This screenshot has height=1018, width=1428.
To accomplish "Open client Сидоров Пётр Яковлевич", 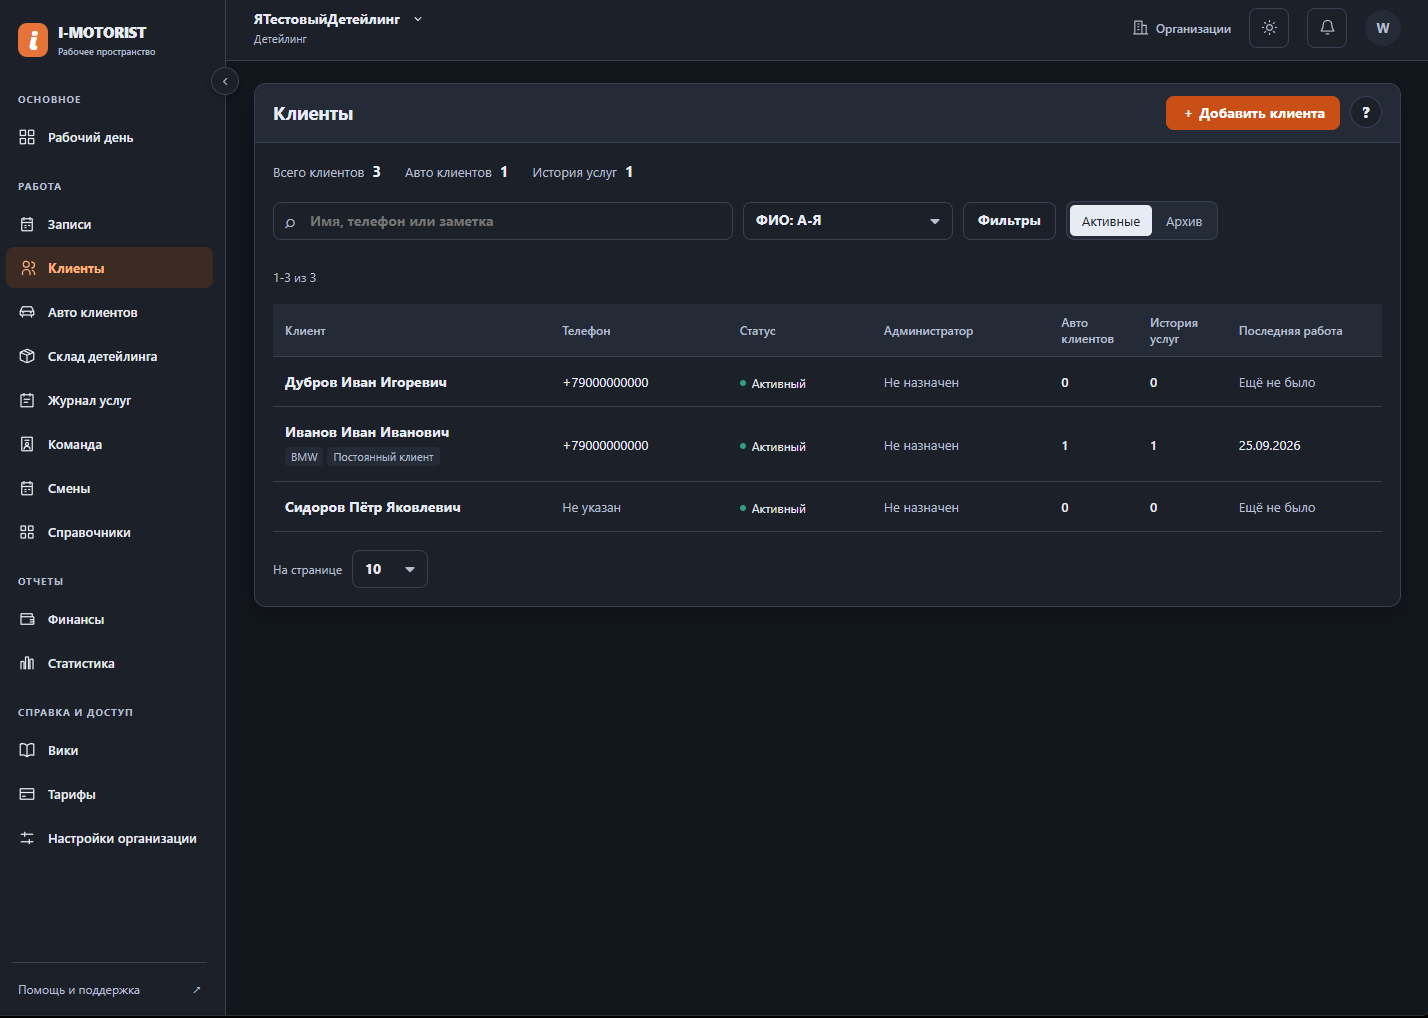I will (x=373, y=507).
